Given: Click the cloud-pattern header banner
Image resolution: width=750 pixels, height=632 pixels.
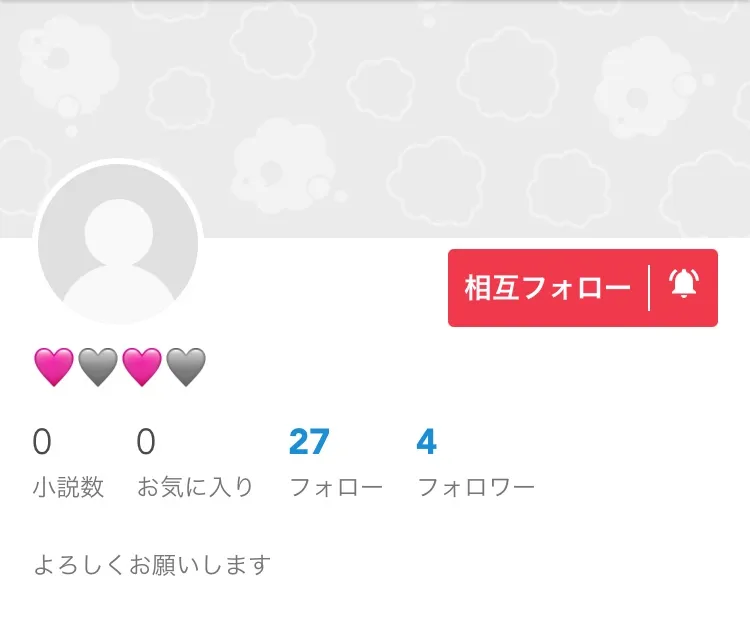Looking at the screenshot, I should (375, 119).
